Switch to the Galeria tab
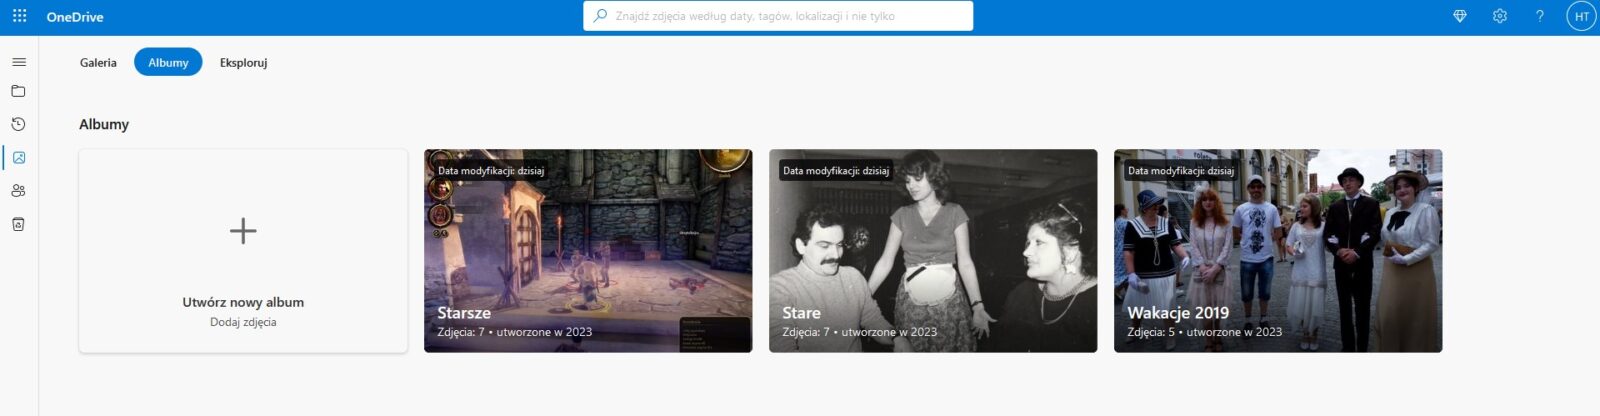 coord(98,62)
